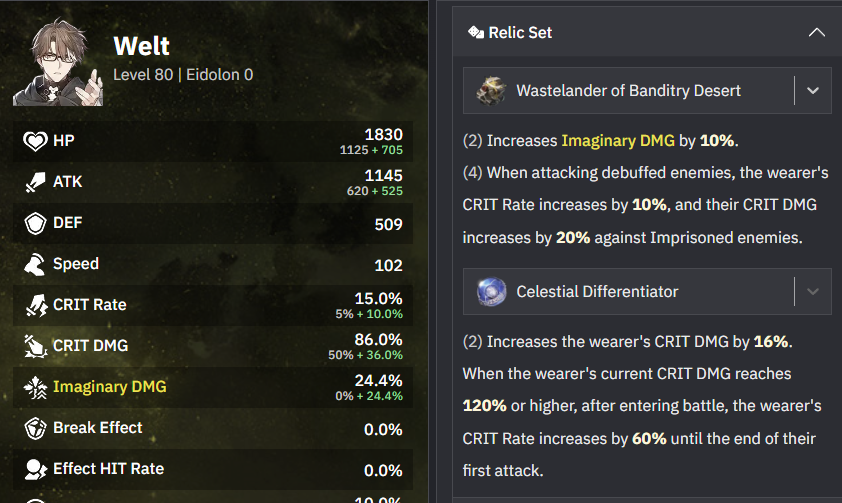Open the Wastelander of Banditry Desert dropdown
The width and height of the screenshot is (842, 503).
pos(812,91)
